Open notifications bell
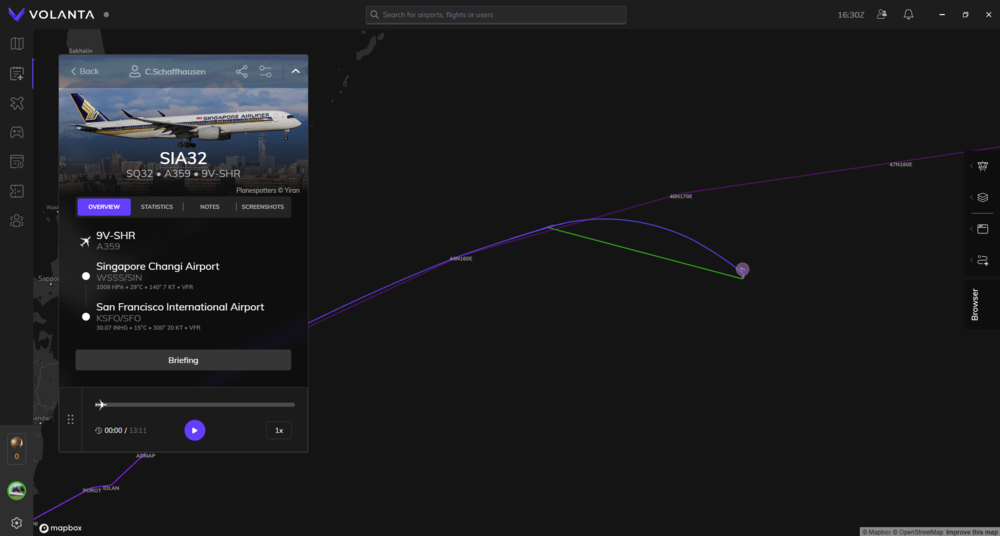Screen dimensions: 1000x536 [908, 15]
